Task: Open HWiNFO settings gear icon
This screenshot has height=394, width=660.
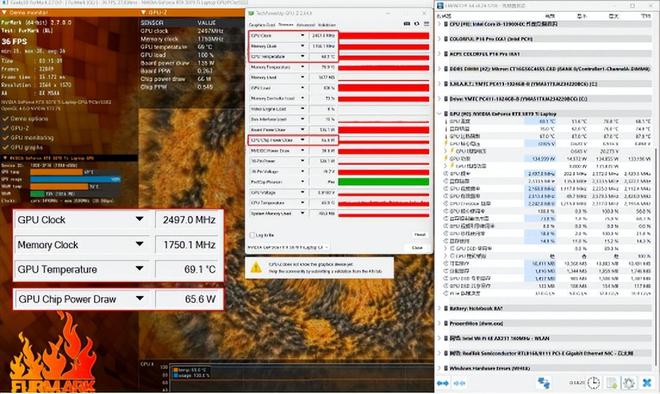Action: coord(629,383)
